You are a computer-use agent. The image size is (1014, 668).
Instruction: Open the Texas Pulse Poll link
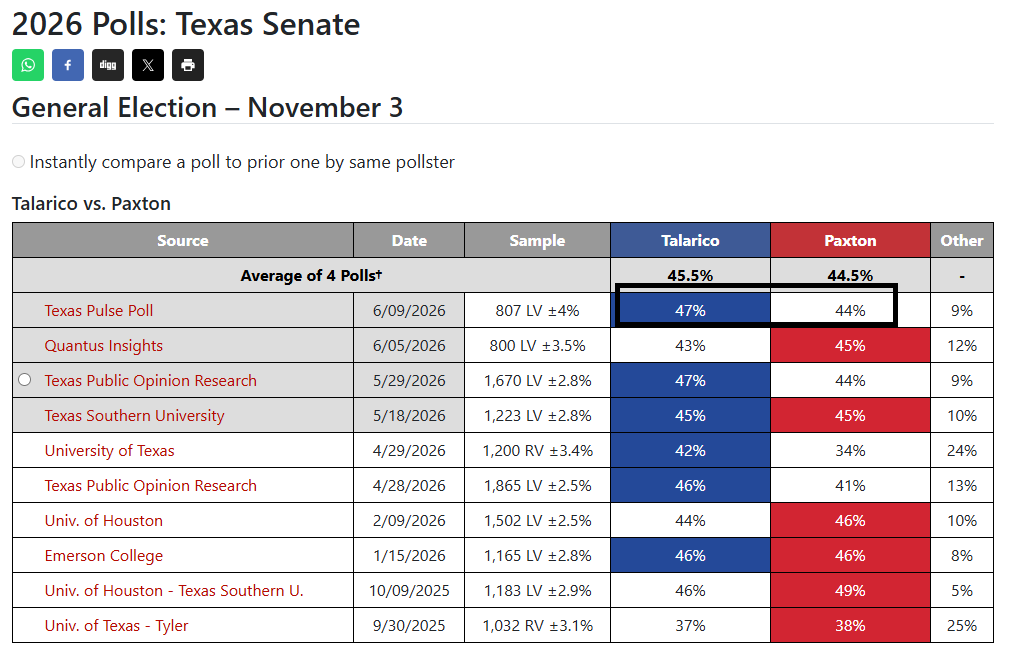[x=99, y=311]
